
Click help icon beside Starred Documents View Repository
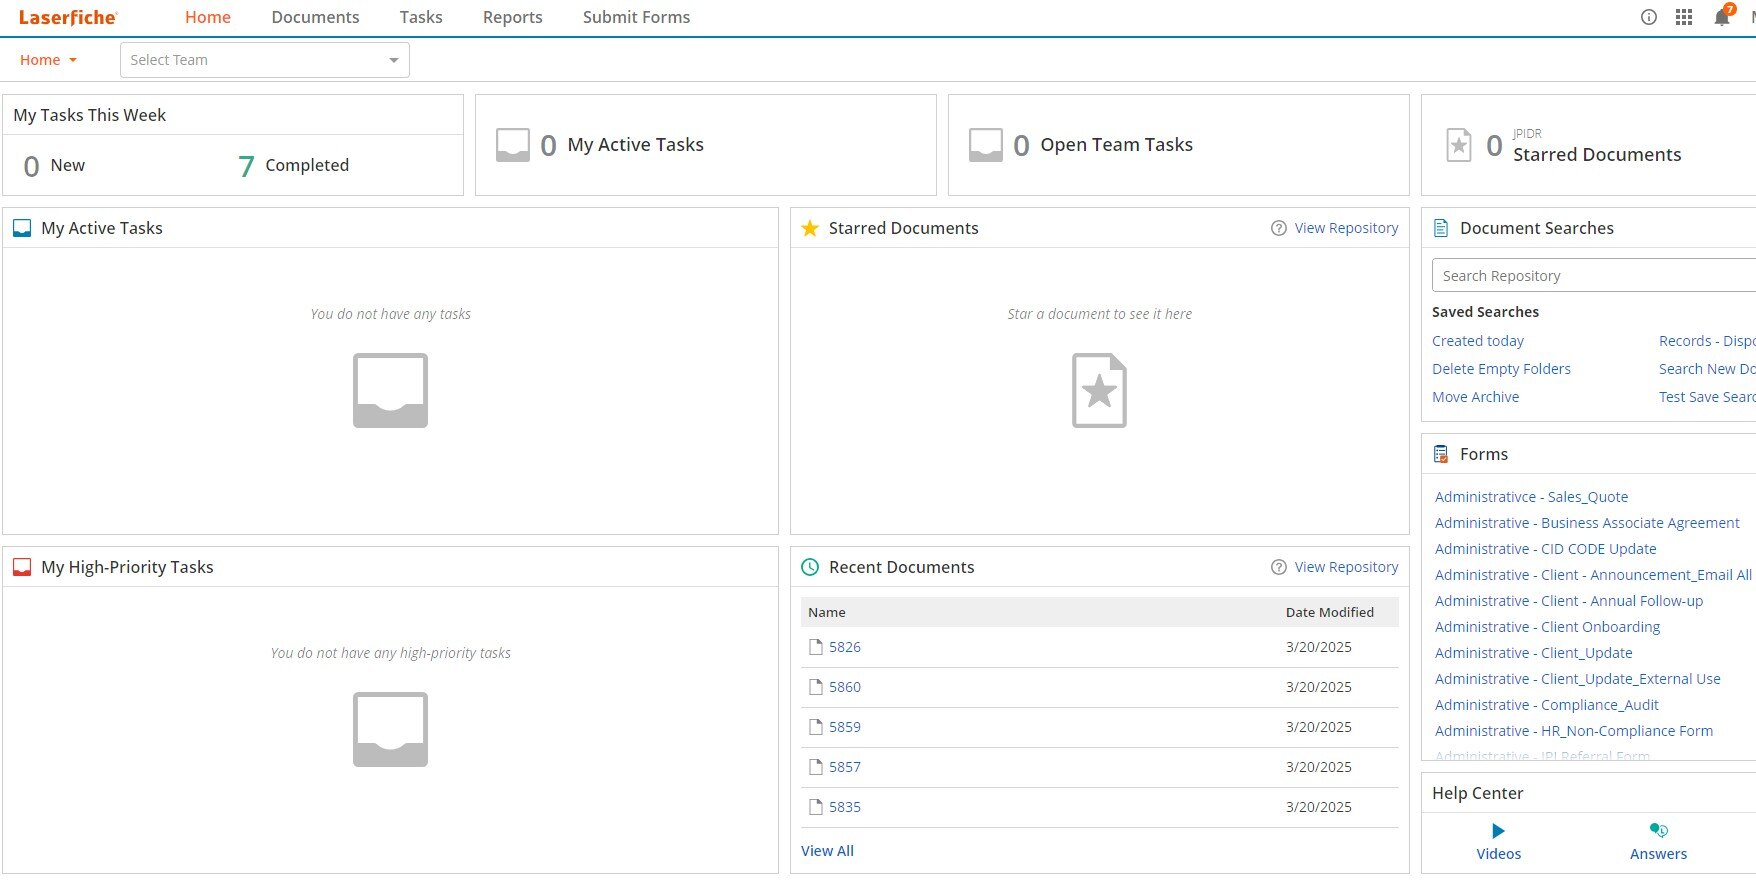coord(1278,228)
